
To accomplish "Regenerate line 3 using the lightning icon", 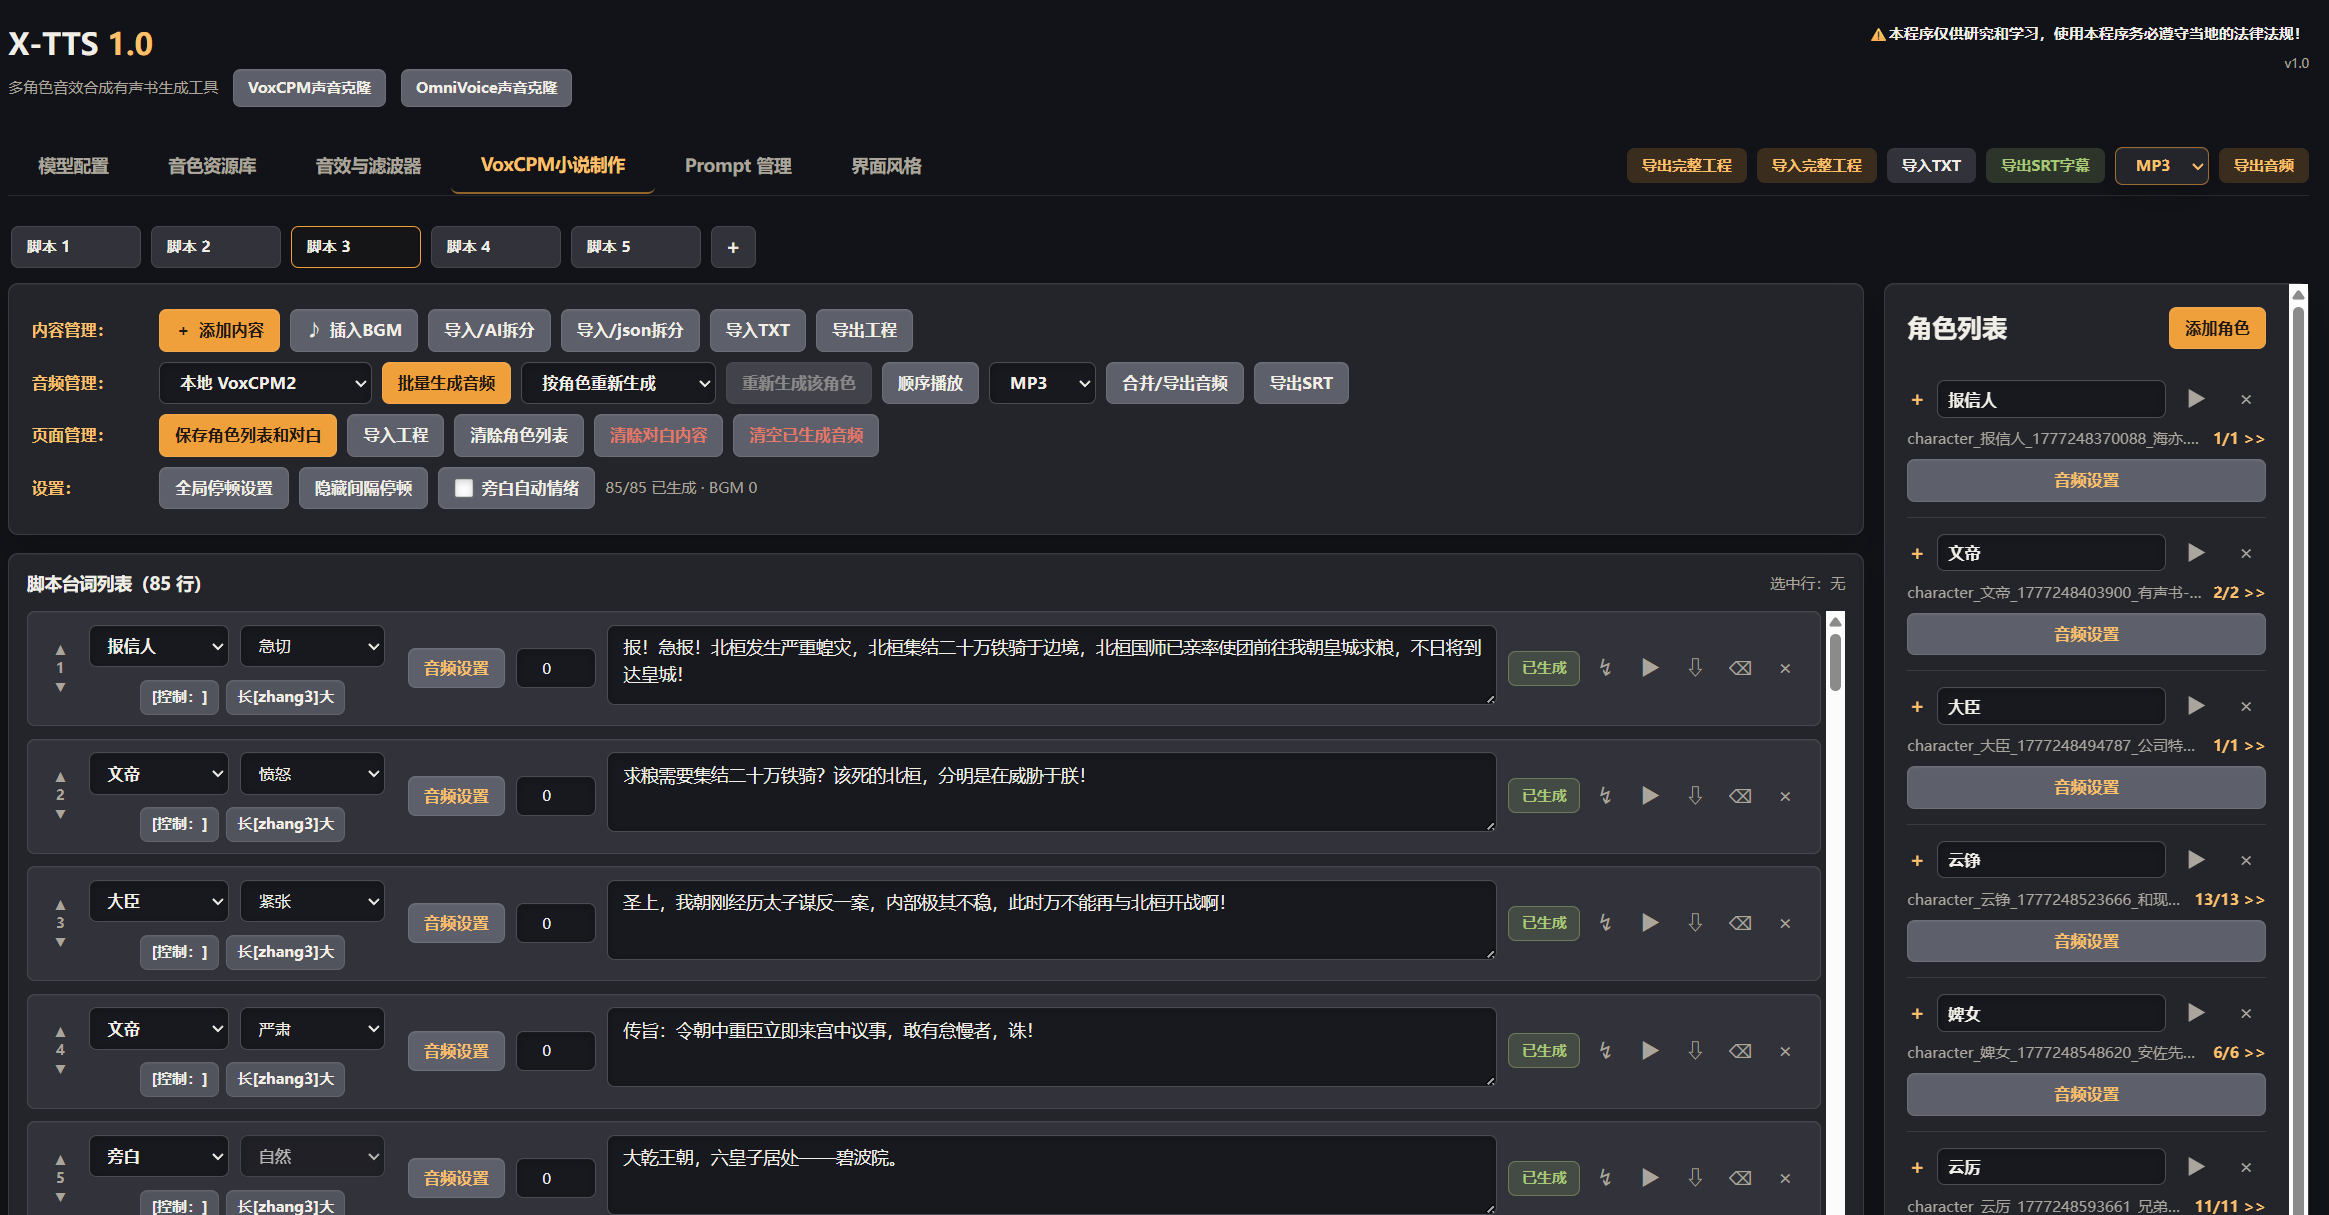I will pyautogui.click(x=1605, y=922).
